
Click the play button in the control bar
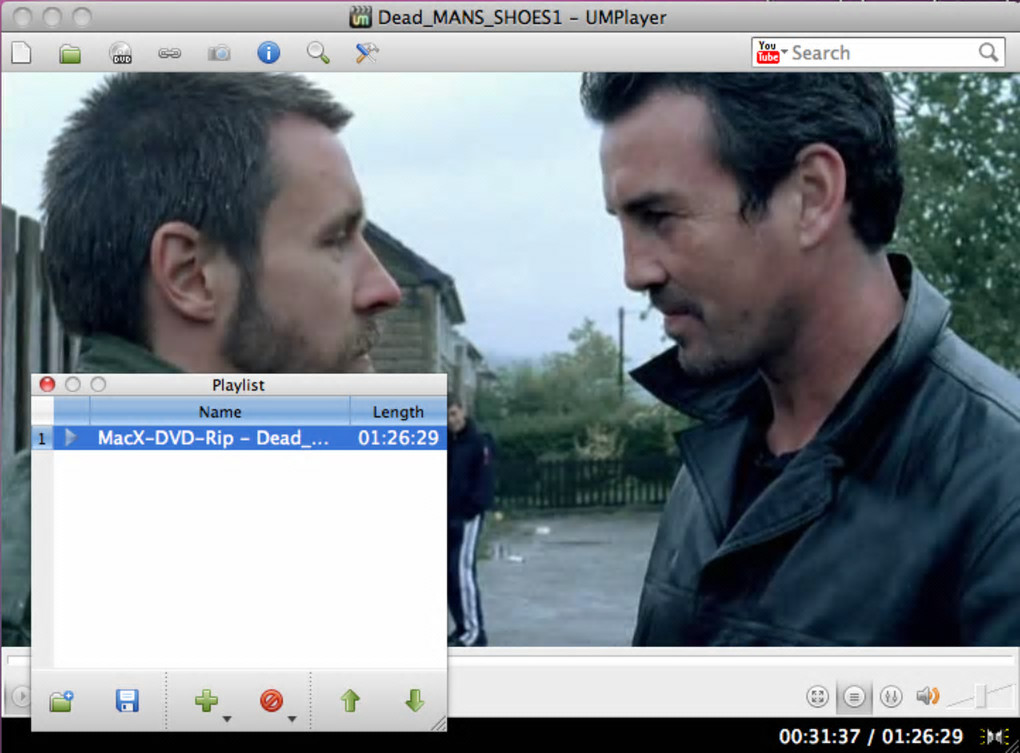(21, 696)
